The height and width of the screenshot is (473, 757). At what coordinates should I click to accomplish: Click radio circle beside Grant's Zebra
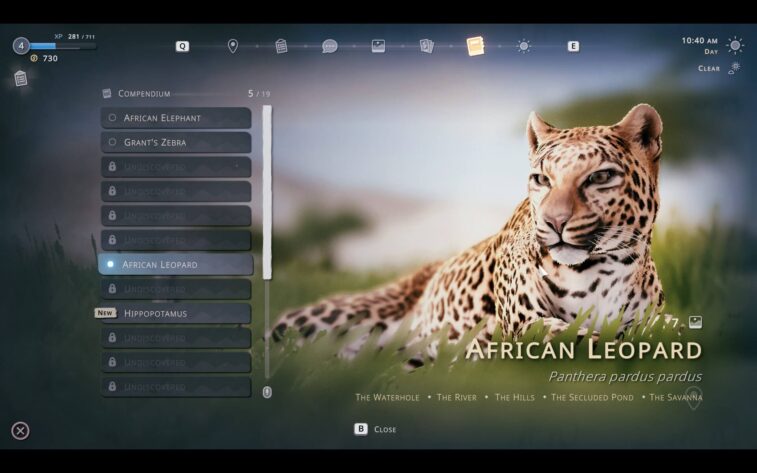112,142
